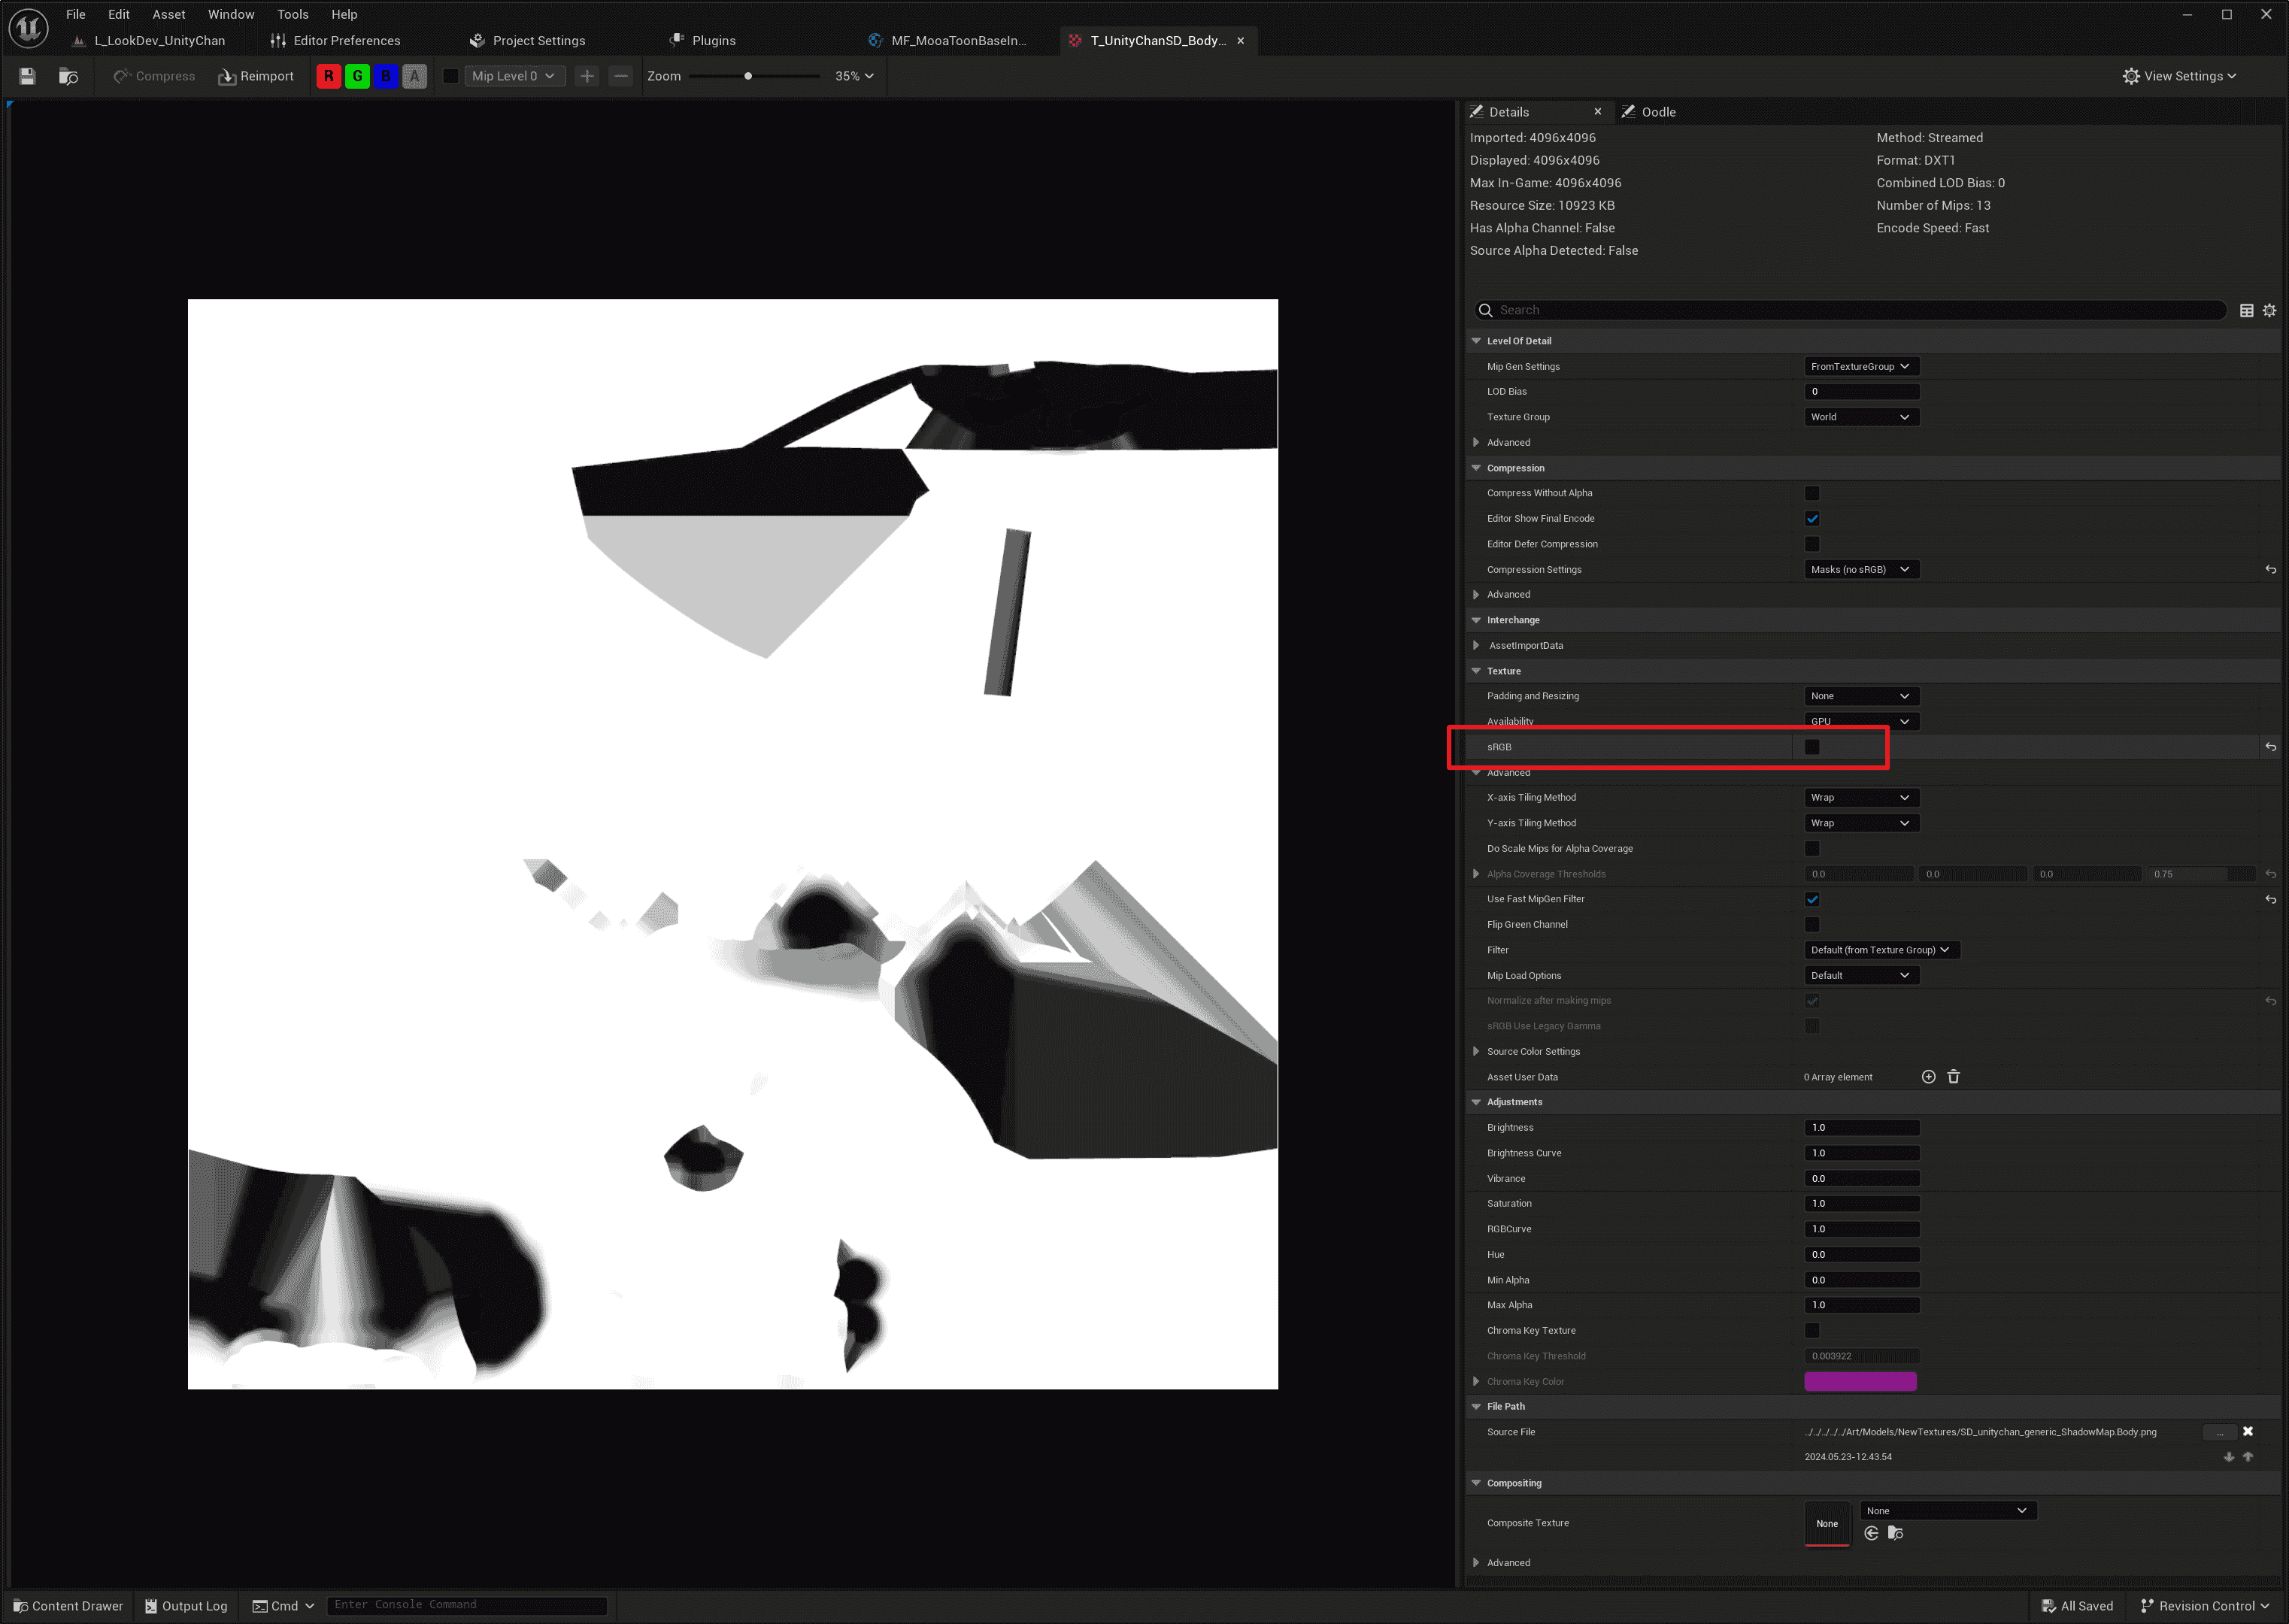
Task: Open Cmd console type selector
Action: coord(283,1606)
